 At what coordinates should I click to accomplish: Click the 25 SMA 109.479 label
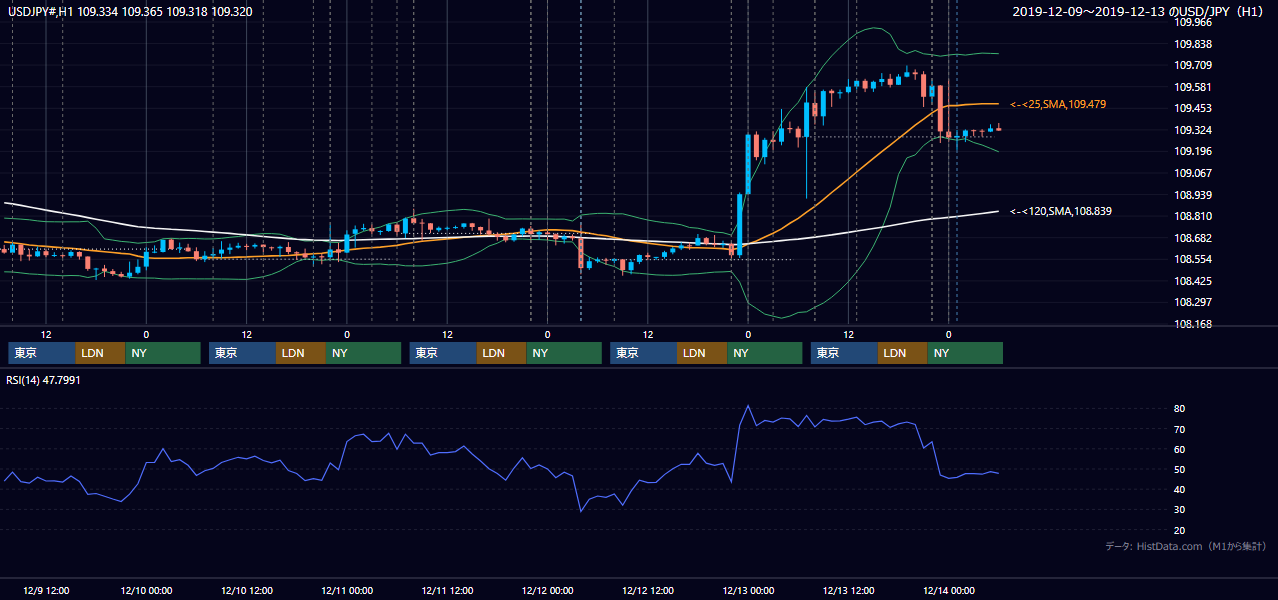[x=1058, y=104]
